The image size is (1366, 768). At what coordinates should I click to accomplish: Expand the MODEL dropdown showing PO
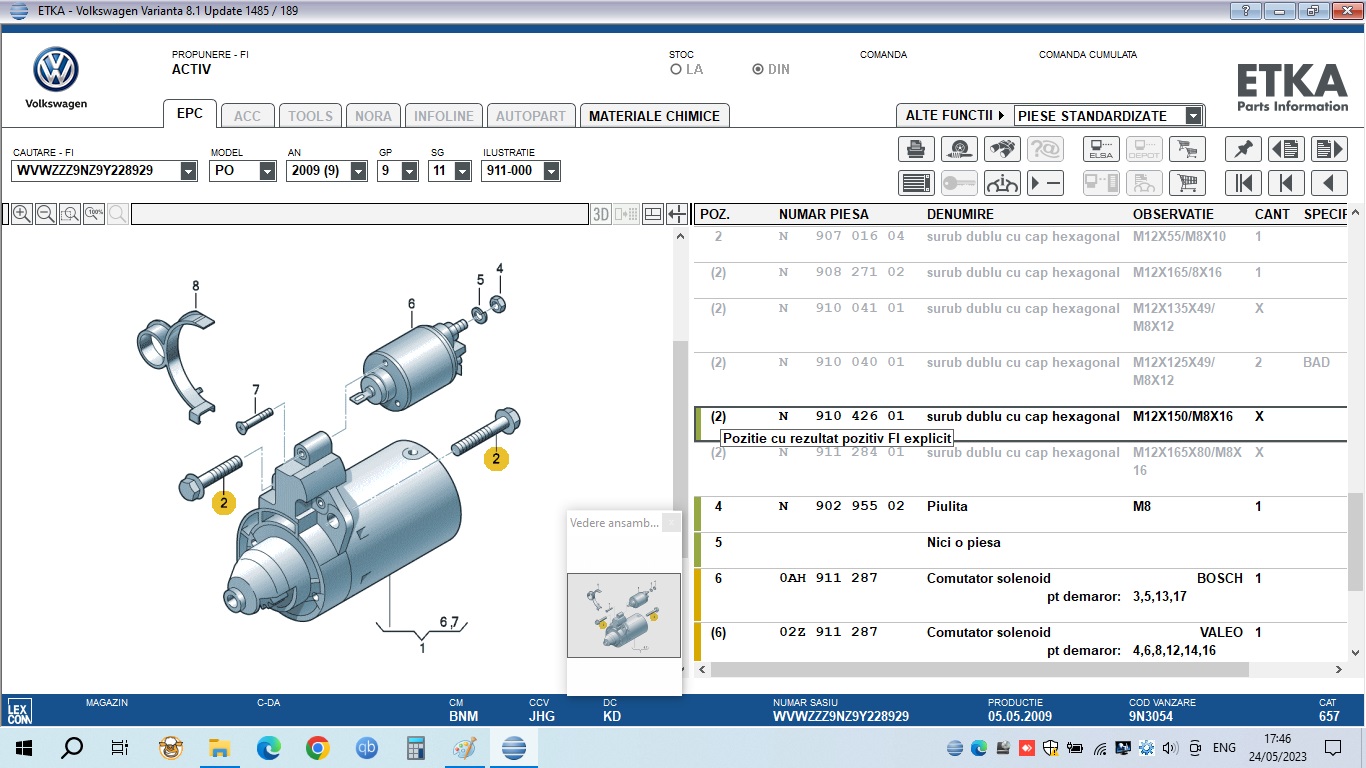point(267,171)
